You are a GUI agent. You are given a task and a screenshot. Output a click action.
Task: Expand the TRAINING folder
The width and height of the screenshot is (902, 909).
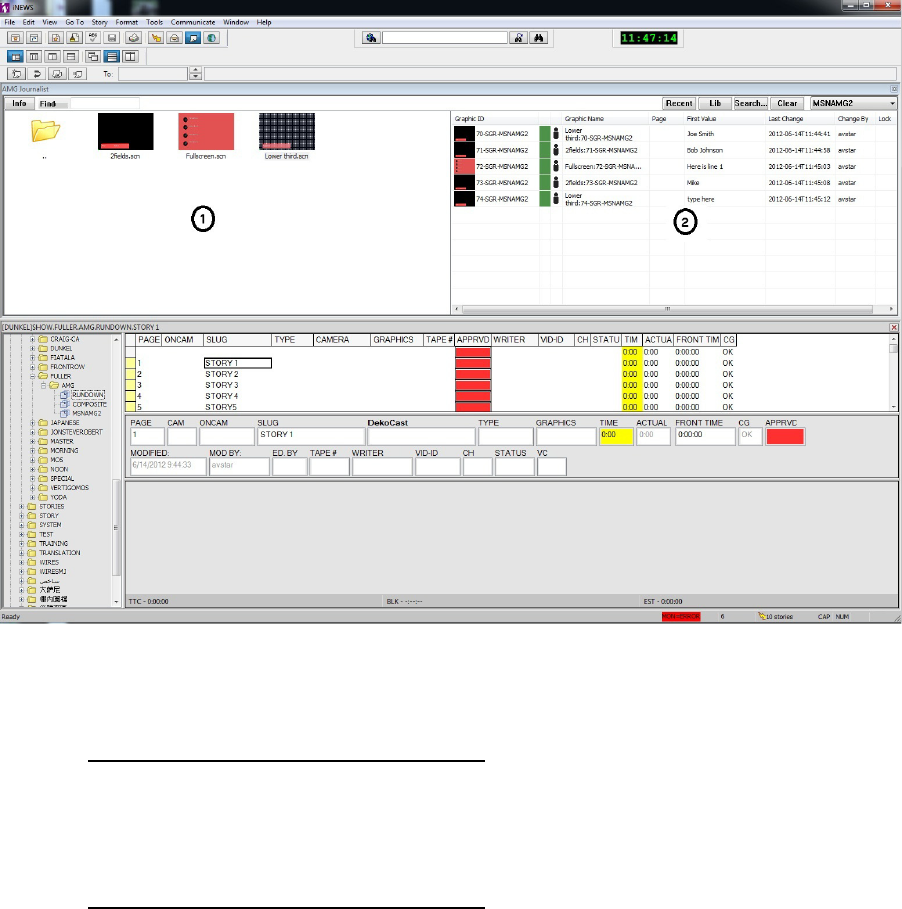point(21,543)
